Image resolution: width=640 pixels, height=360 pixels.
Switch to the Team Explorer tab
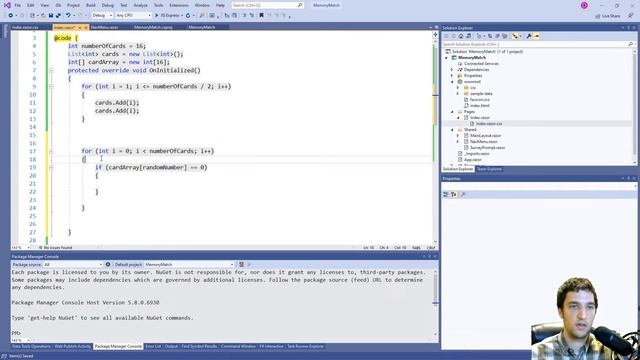[489, 169]
